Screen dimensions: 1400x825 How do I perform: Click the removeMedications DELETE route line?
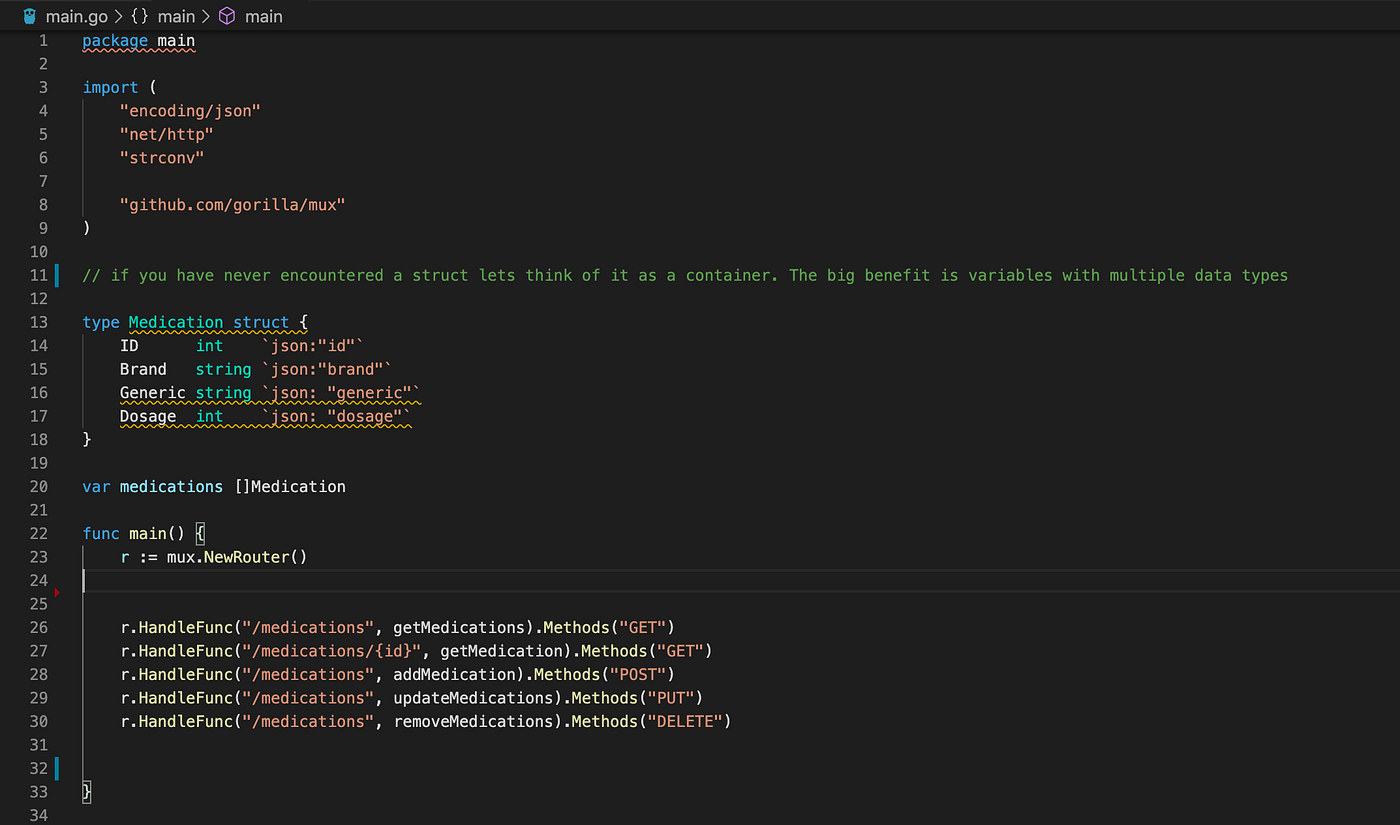425,721
